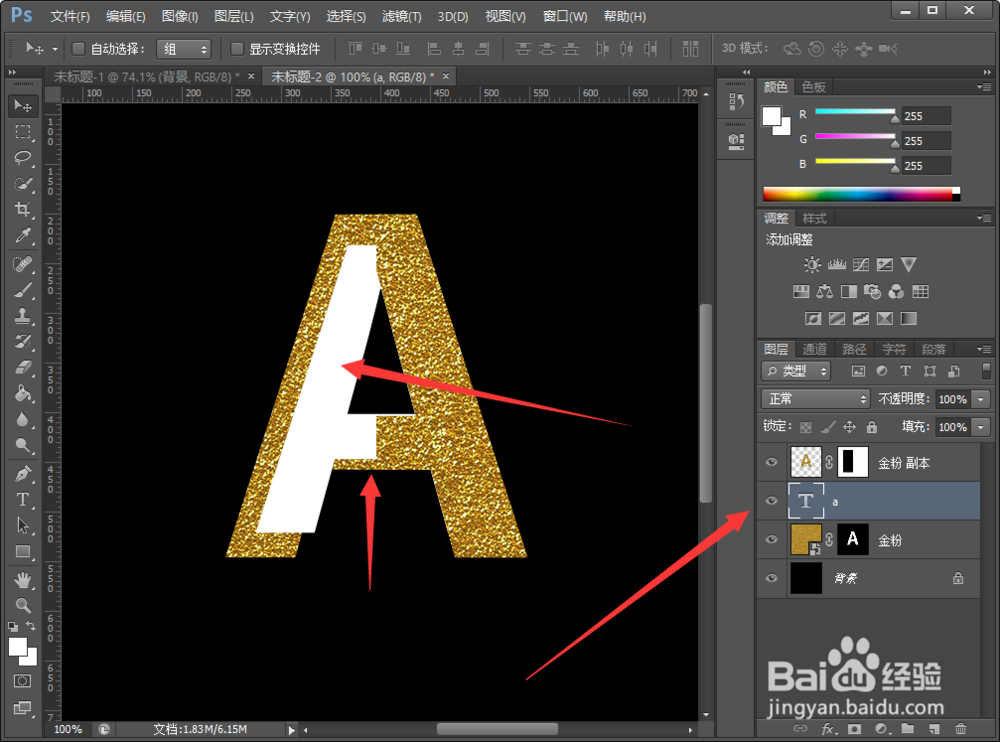
Task: Select the Lasso tool
Action: 23,158
